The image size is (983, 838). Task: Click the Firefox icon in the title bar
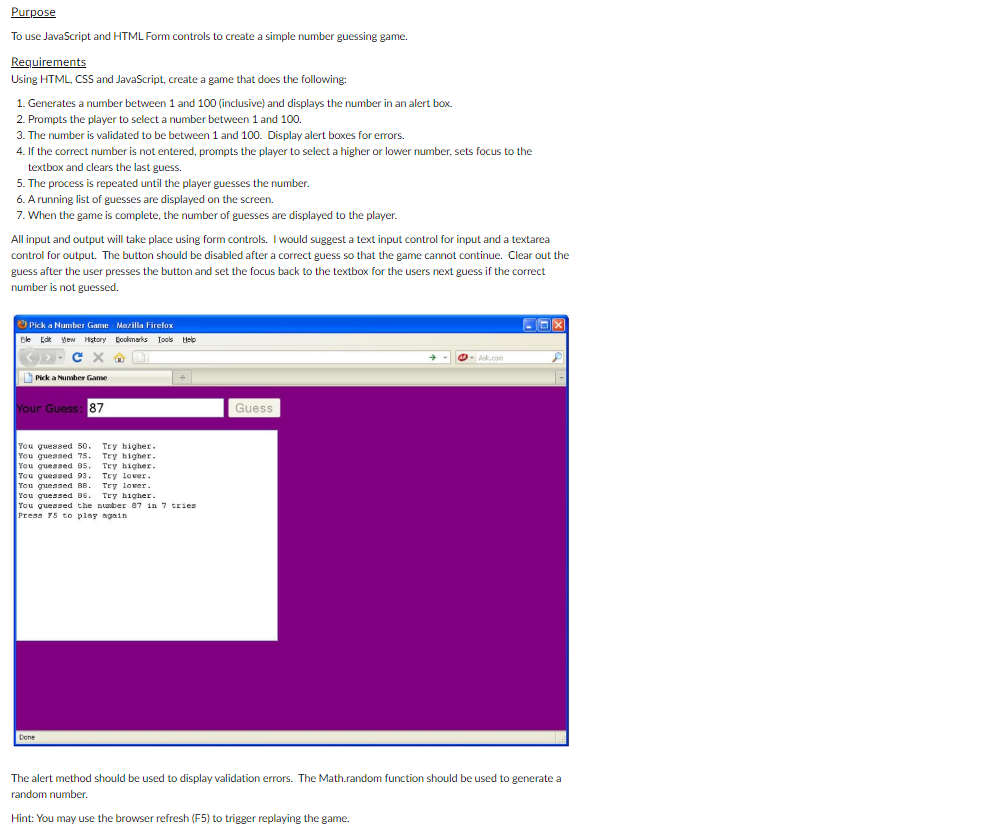23,325
